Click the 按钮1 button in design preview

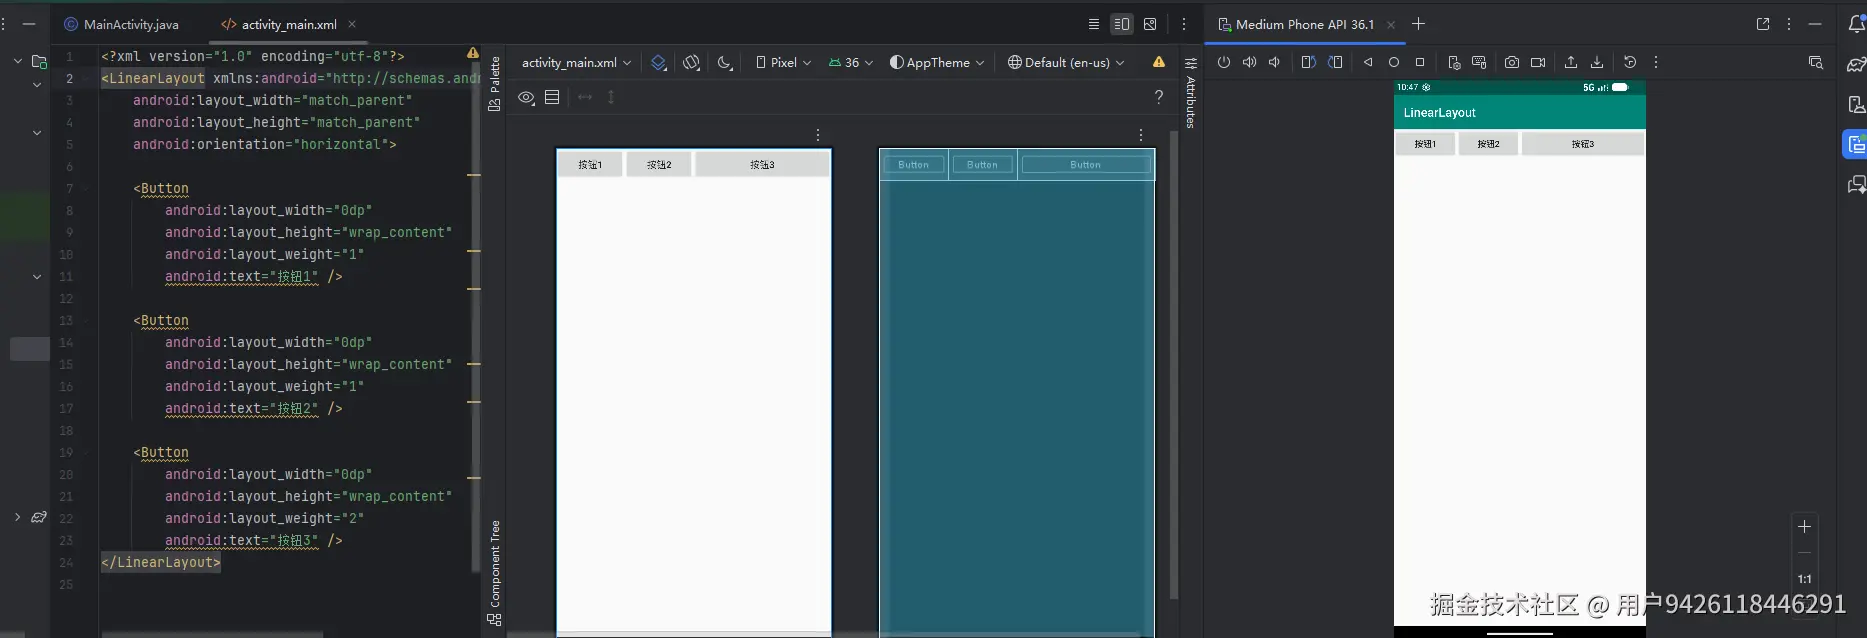coord(590,164)
